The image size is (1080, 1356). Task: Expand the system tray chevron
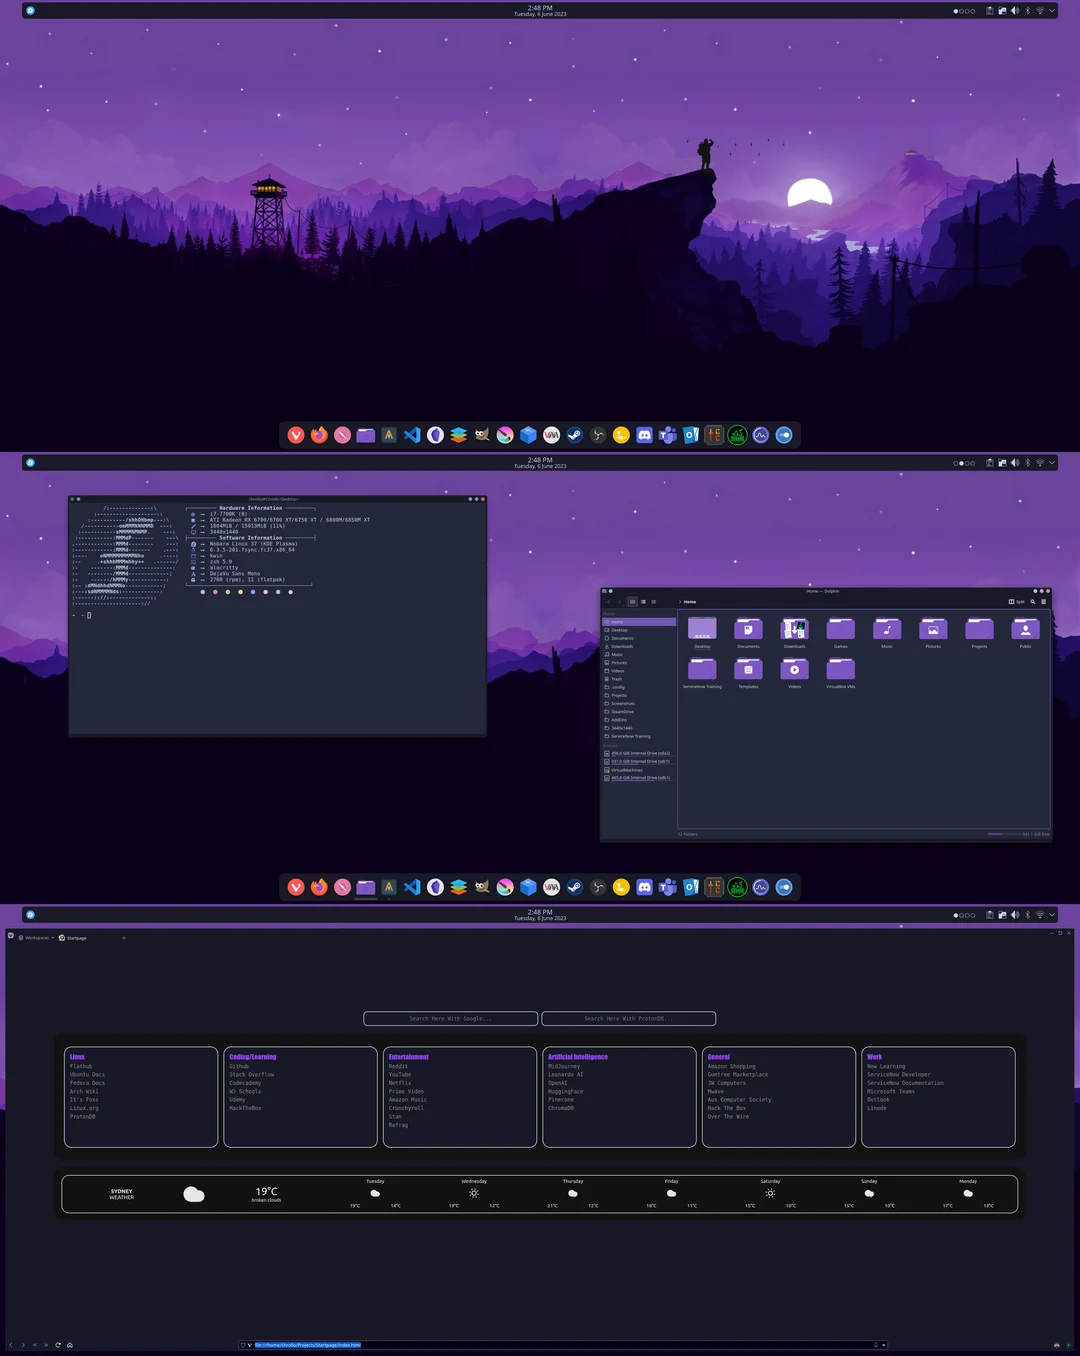coord(1051,11)
